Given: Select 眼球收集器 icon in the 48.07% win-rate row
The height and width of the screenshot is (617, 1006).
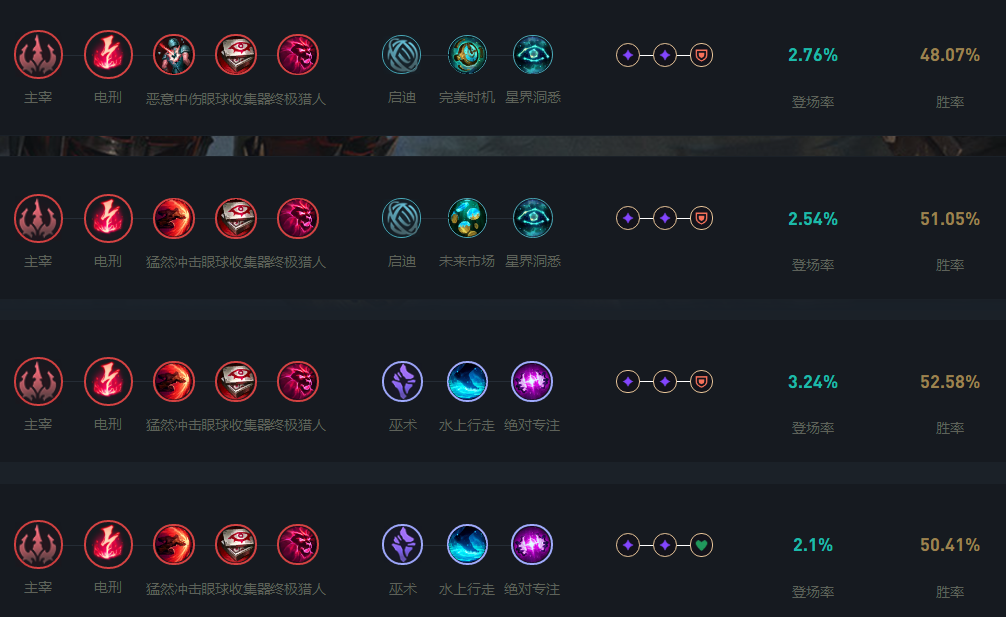Looking at the screenshot, I should tap(236, 55).
